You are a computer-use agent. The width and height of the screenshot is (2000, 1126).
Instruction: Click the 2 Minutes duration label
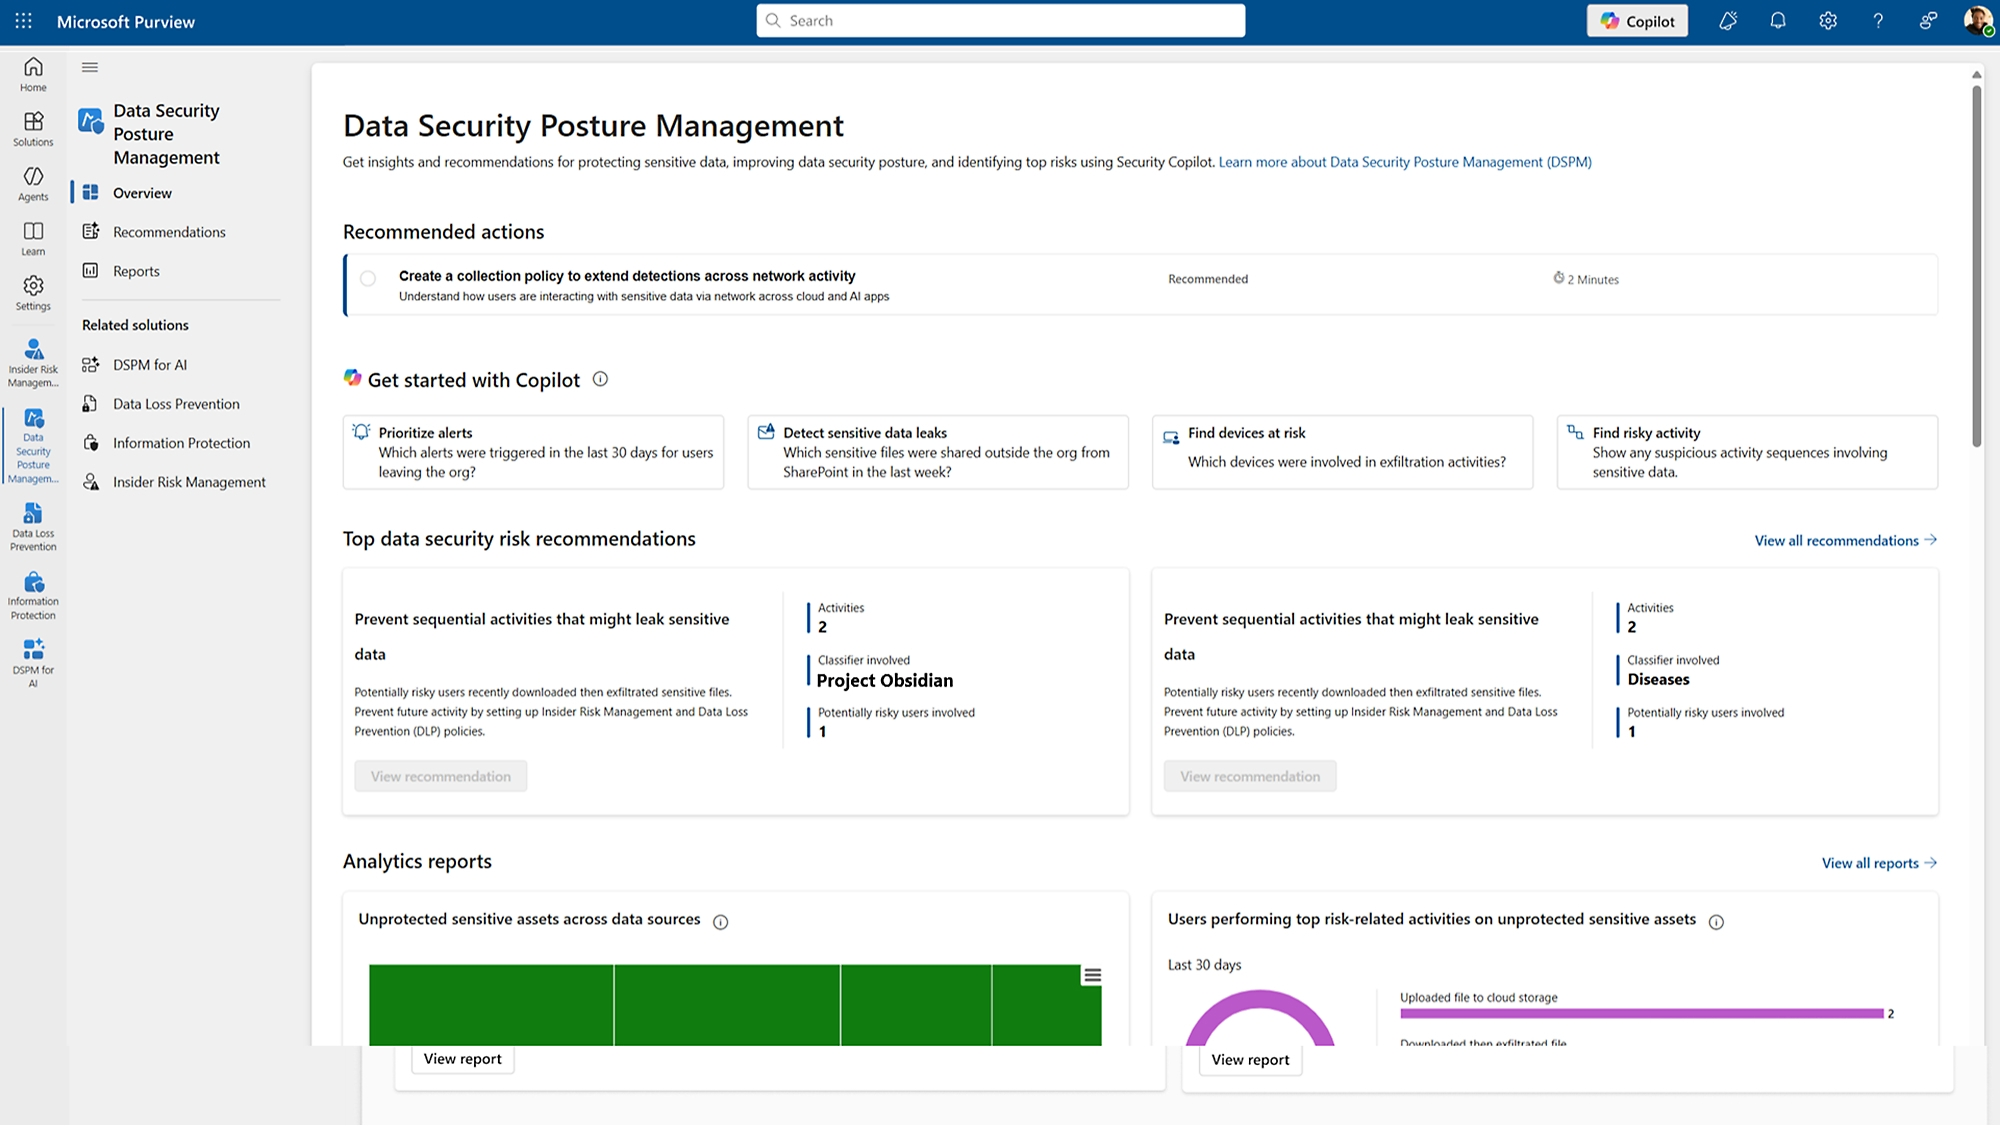tap(1586, 279)
